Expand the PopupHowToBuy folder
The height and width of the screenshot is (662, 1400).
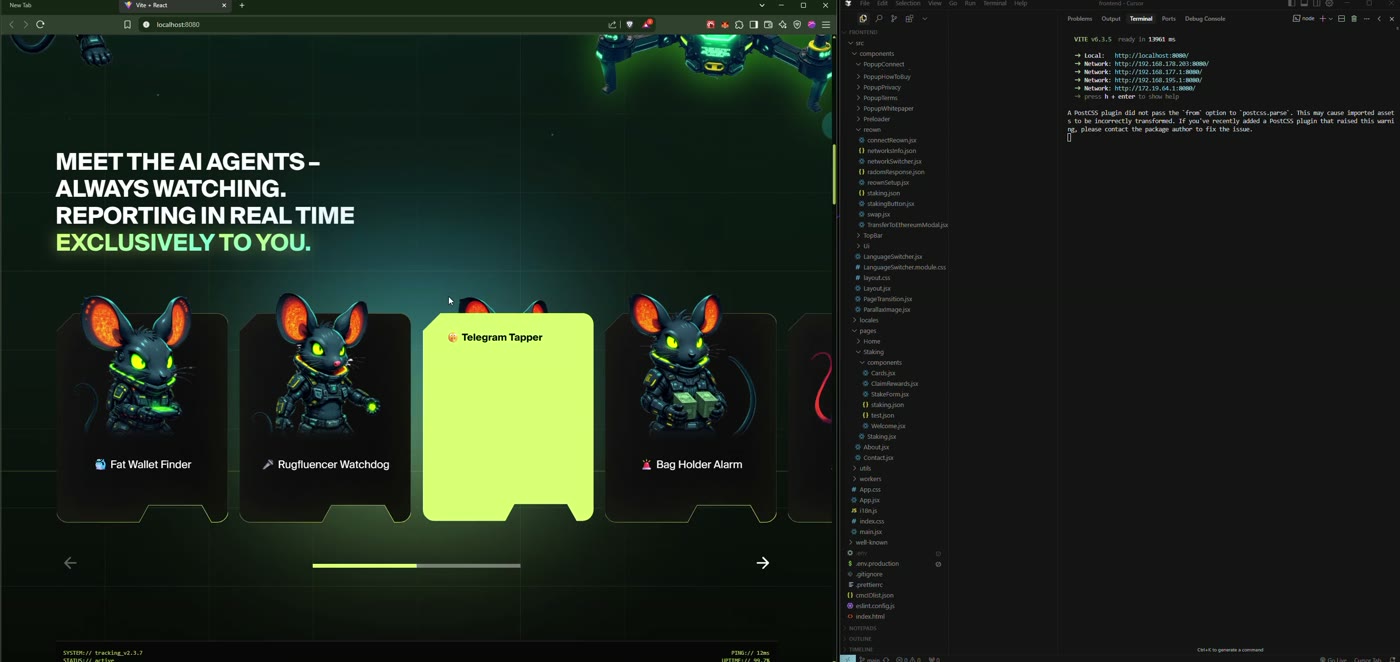tap(886, 76)
